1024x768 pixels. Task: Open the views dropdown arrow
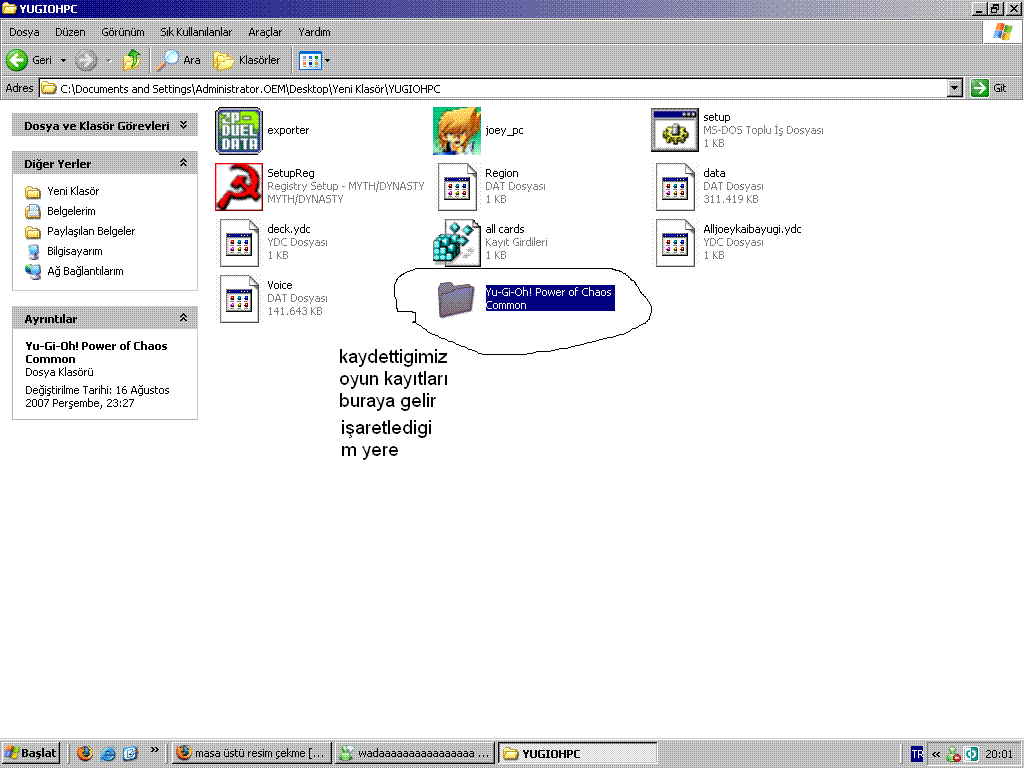pyautogui.click(x=327, y=61)
